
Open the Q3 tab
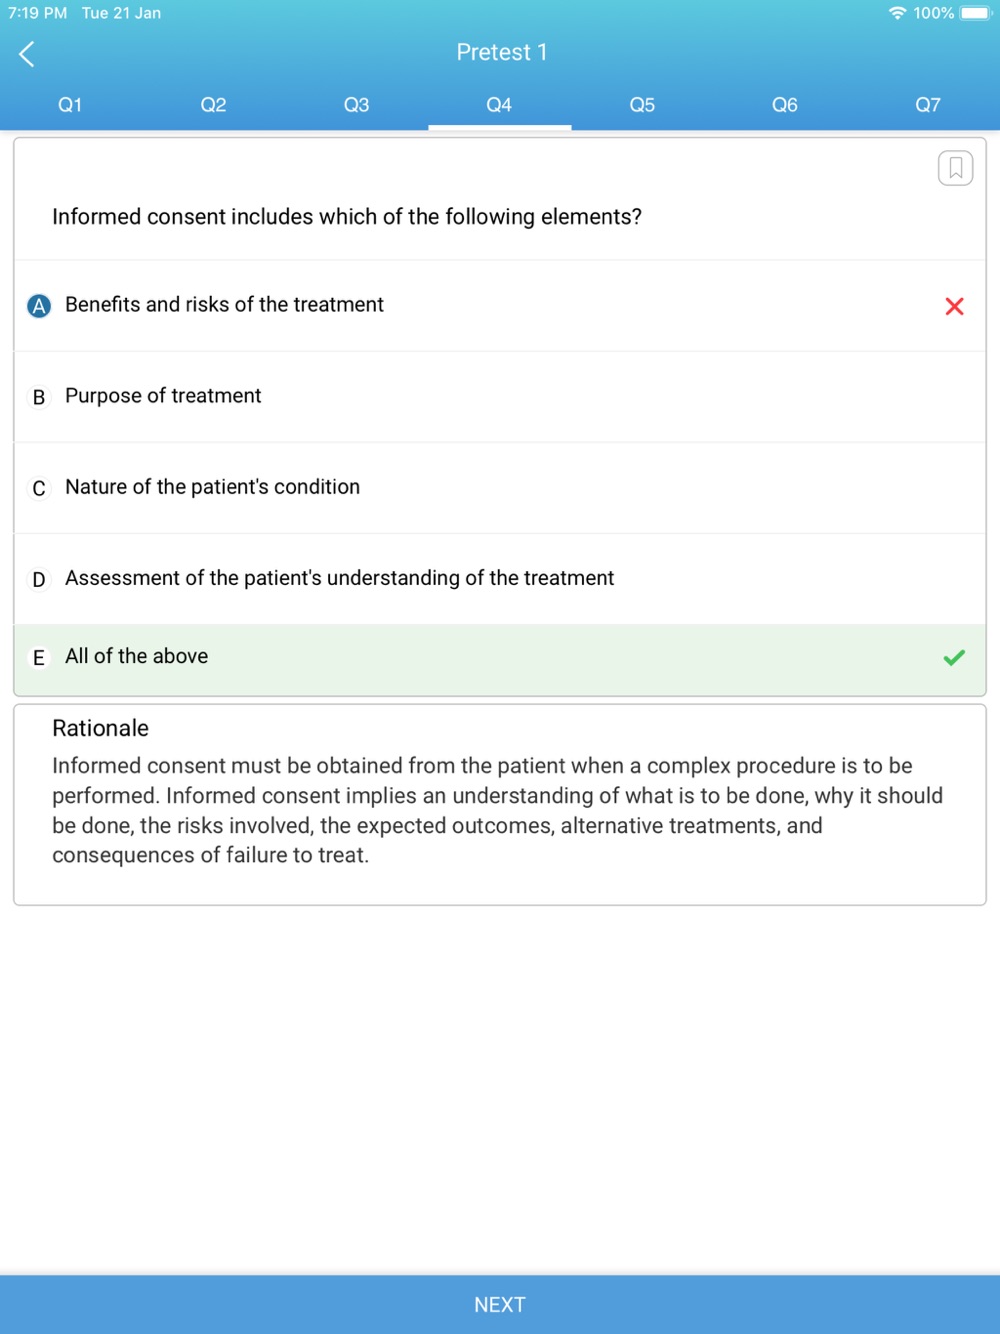coord(356,105)
